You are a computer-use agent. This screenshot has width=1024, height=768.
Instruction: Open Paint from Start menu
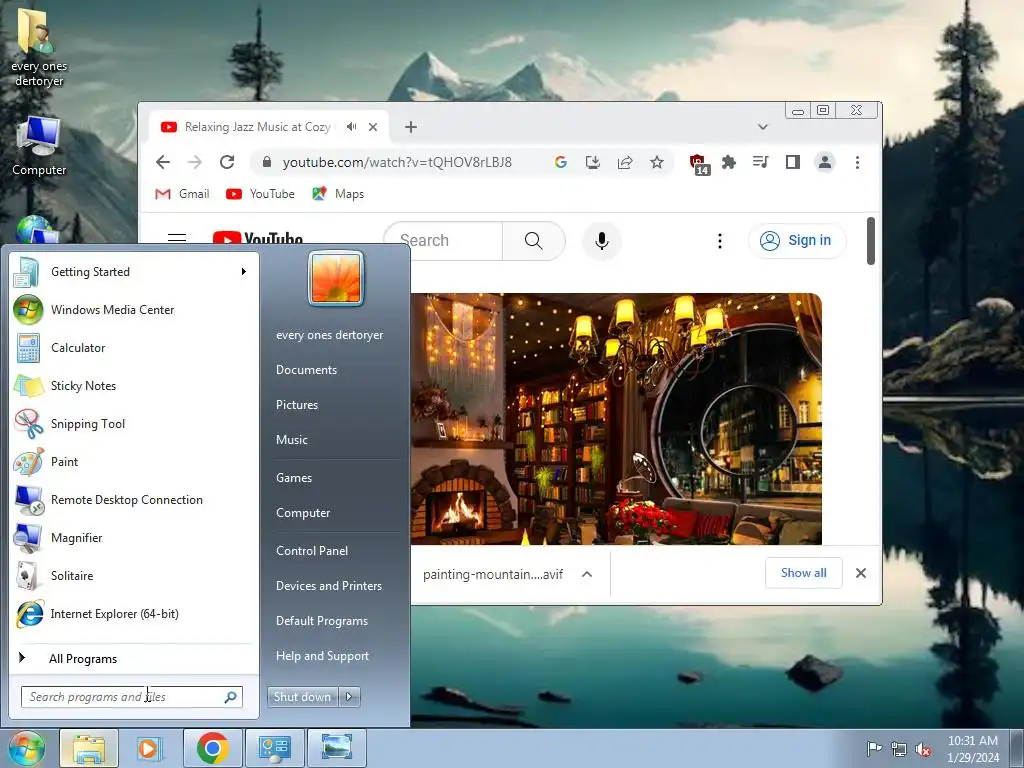click(x=134, y=461)
